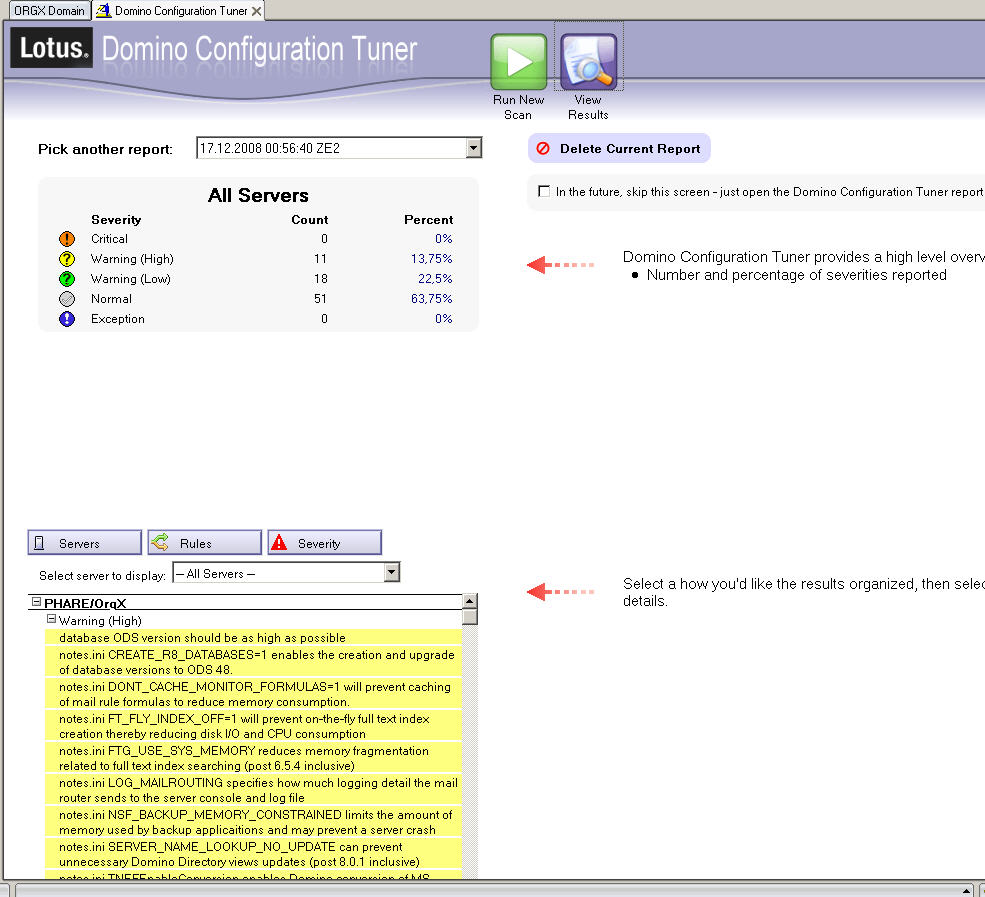
Task: Click the bottom-right window scroll arrow
Action: tap(967, 891)
